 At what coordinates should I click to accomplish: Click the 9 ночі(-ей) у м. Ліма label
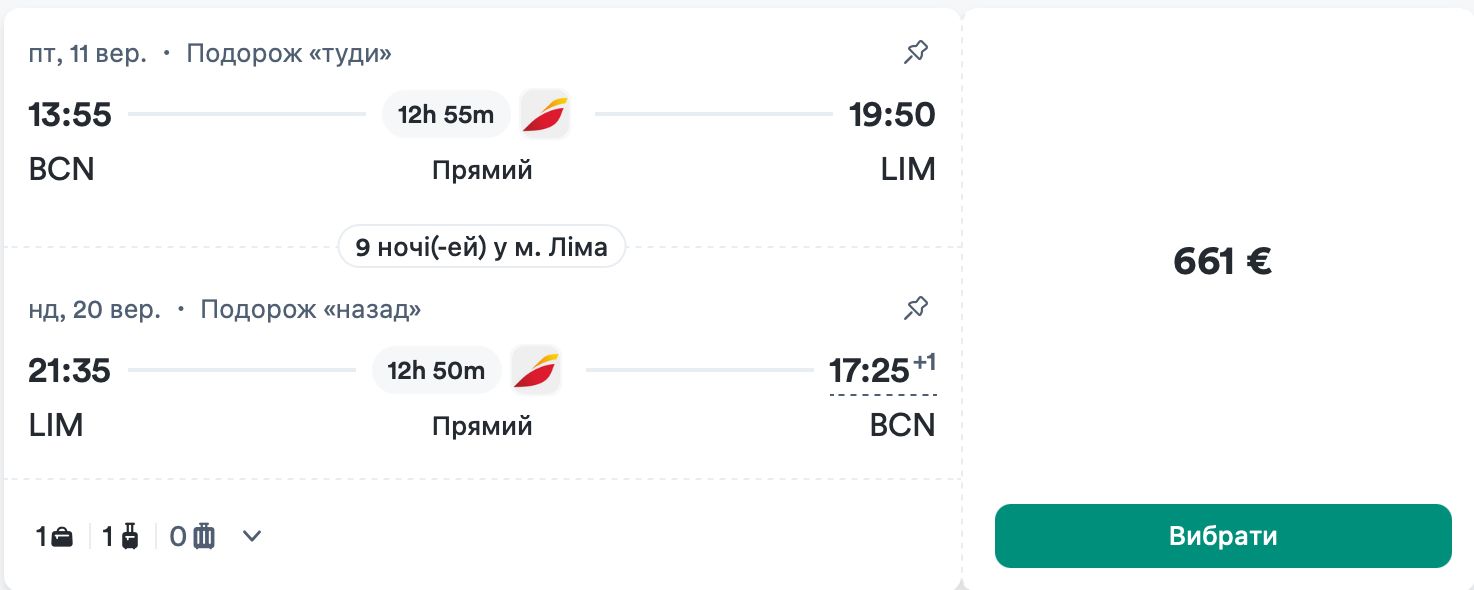[482, 247]
